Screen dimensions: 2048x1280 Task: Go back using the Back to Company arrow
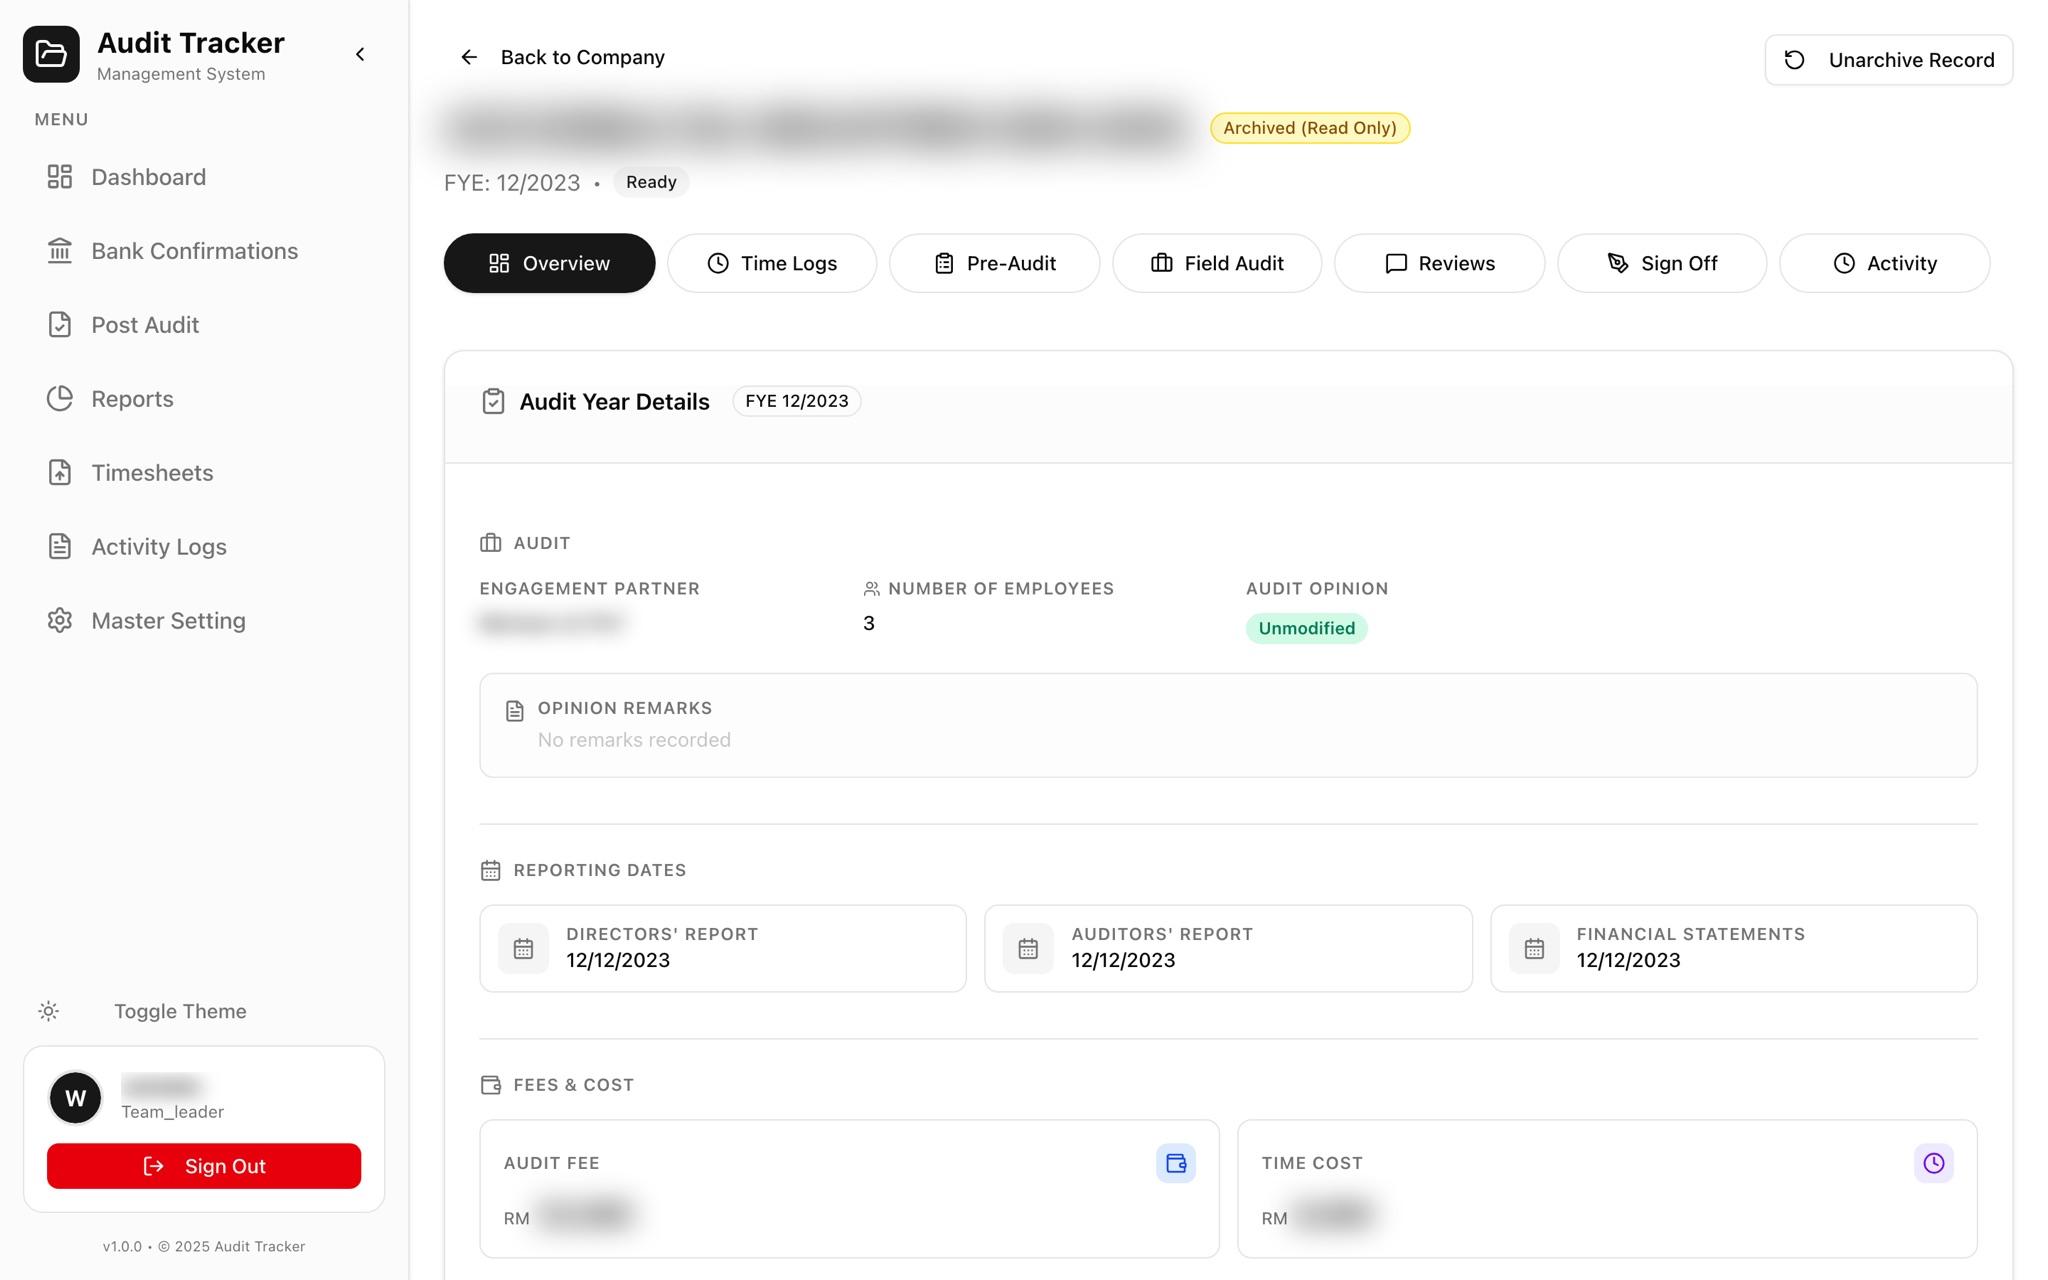pyautogui.click(x=469, y=57)
